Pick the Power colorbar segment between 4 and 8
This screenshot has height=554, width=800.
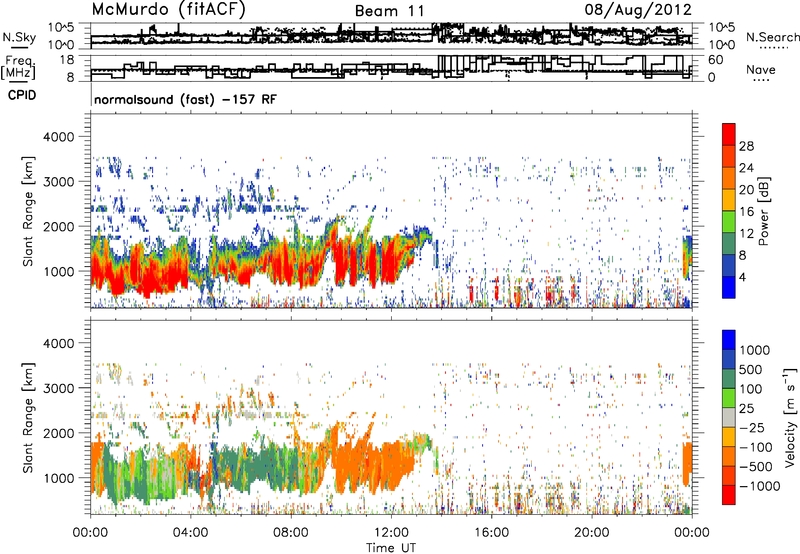coord(729,266)
